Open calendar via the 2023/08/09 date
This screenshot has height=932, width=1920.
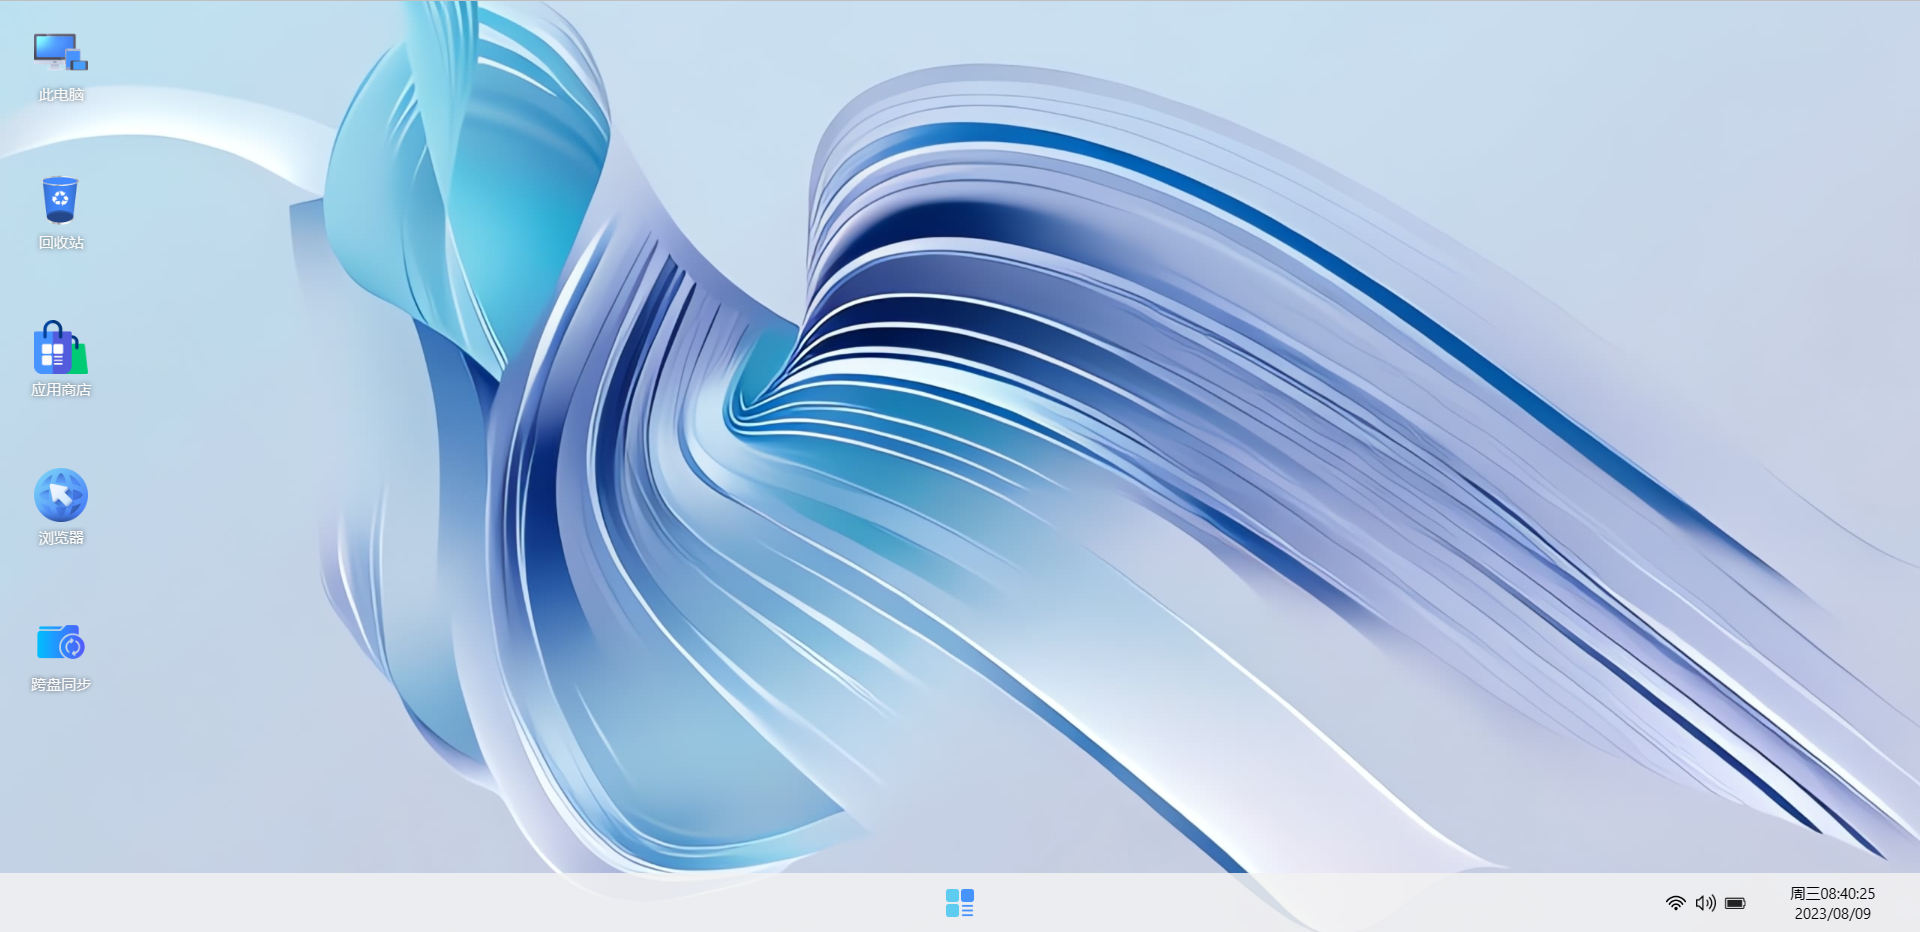tap(1832, 914)
